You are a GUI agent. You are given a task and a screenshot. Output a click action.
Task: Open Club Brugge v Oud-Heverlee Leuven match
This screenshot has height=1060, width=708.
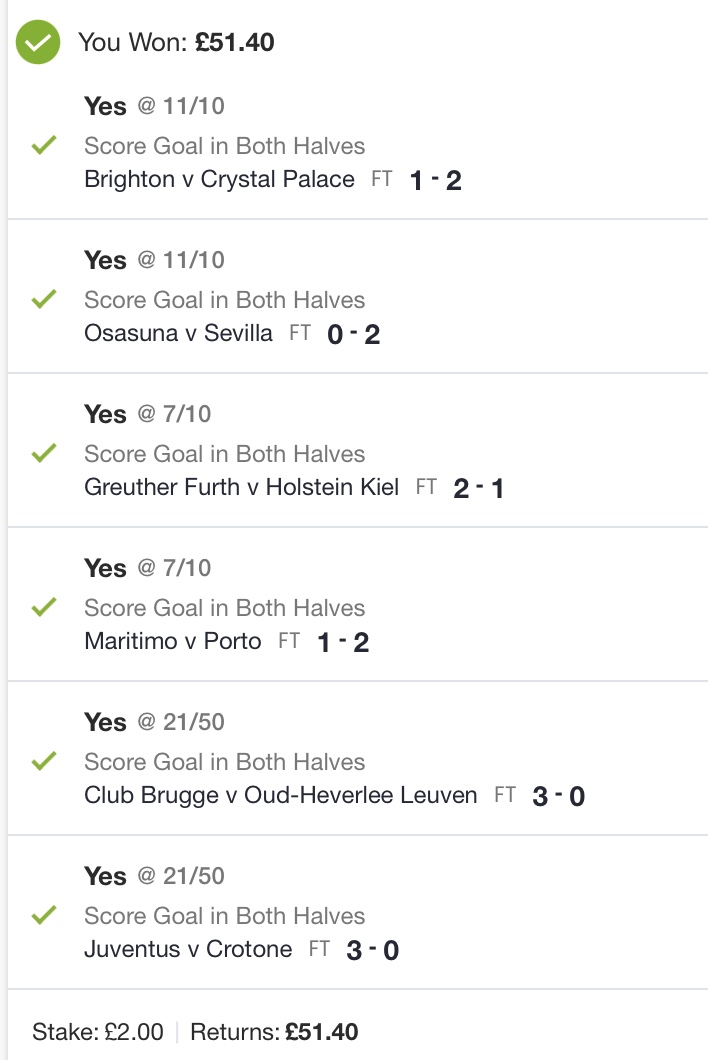click(x=281, y=795)
